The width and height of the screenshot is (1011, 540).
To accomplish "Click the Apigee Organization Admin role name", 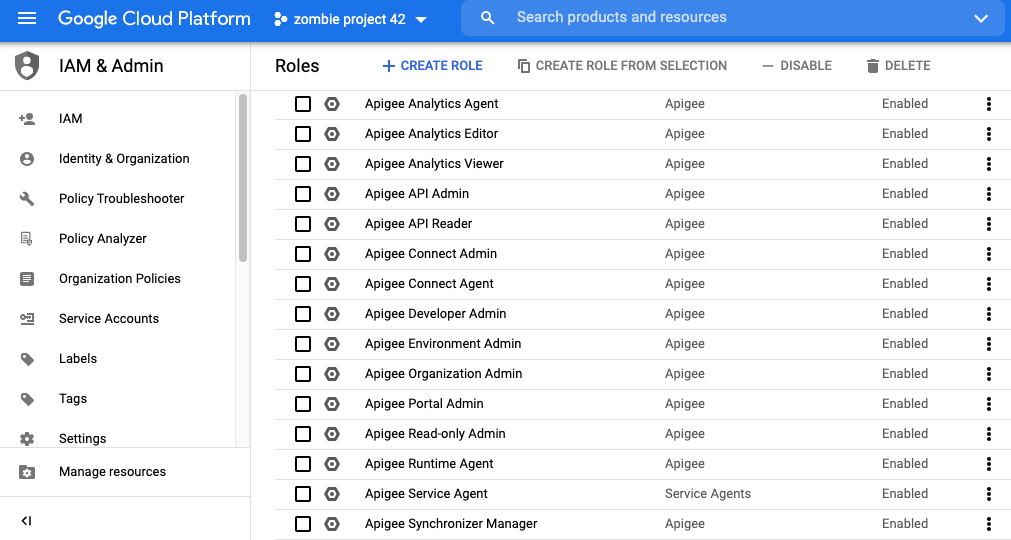I will pos(443,374).
